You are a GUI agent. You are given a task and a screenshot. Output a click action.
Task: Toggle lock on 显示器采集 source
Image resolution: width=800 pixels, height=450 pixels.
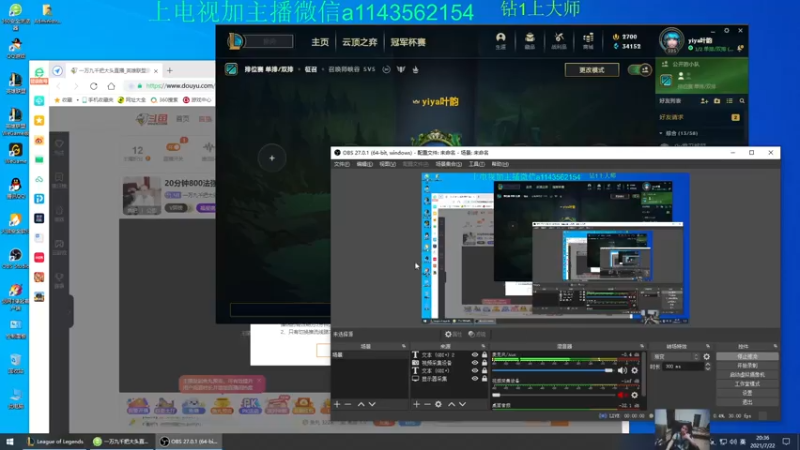(484, 379)
